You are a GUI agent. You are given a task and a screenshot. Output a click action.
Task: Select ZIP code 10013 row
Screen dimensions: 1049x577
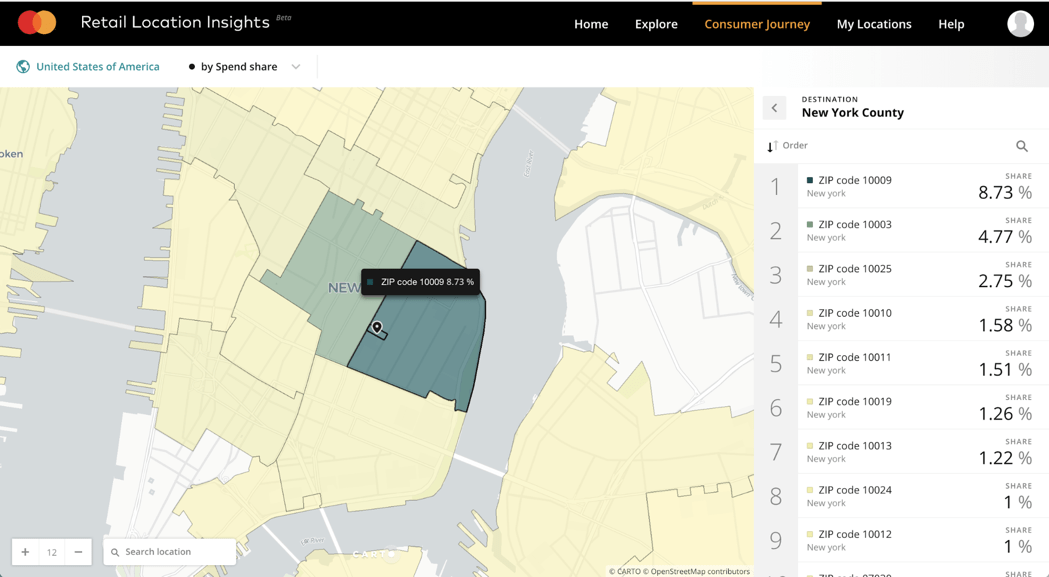[x=901, y=451]
